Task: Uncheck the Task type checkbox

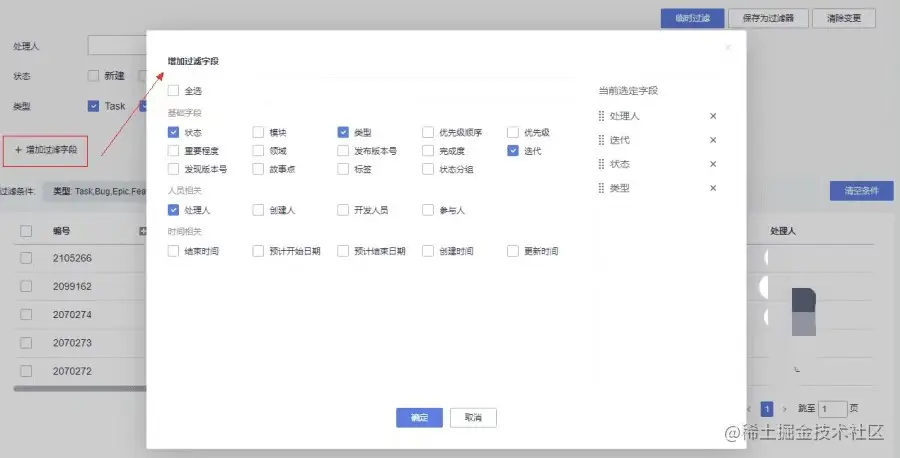Action: [93, 106]
